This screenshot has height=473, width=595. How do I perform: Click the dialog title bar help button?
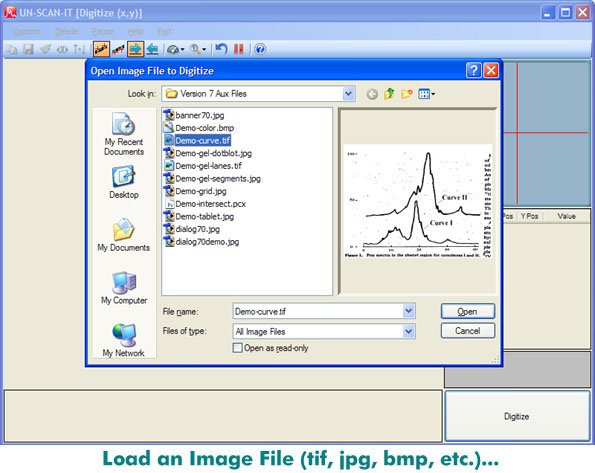[x=474, y=70]
